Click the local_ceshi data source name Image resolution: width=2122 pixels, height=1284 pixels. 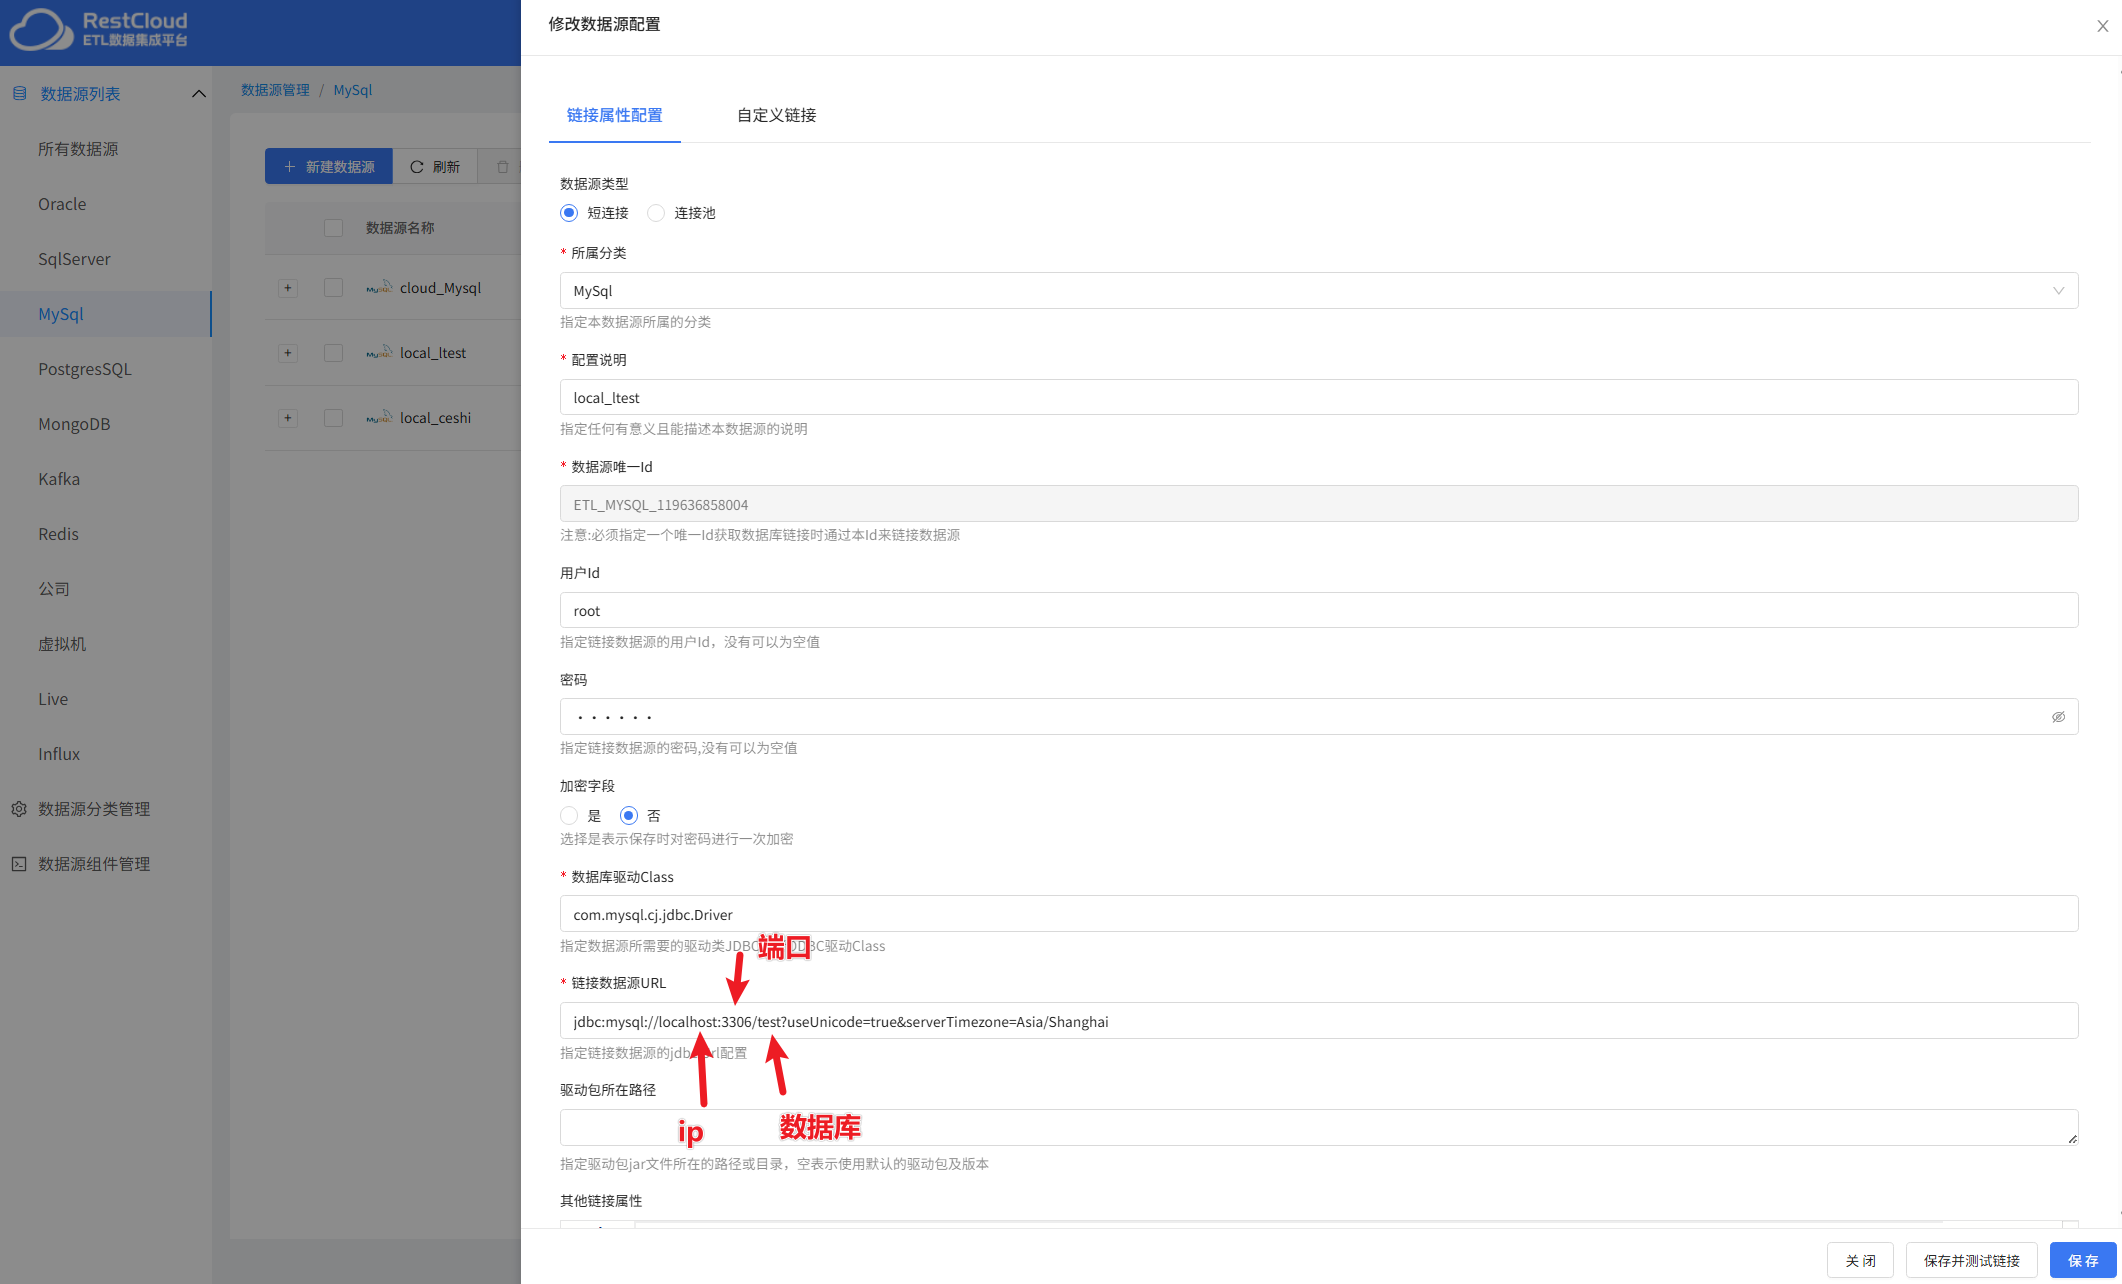435,418
